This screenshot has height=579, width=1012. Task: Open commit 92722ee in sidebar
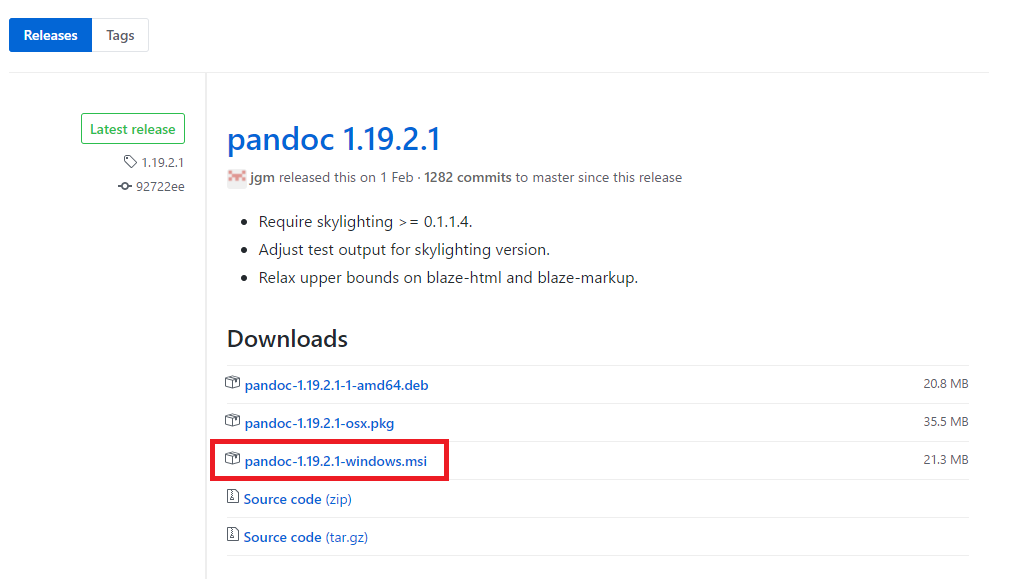tap(160, 187)
